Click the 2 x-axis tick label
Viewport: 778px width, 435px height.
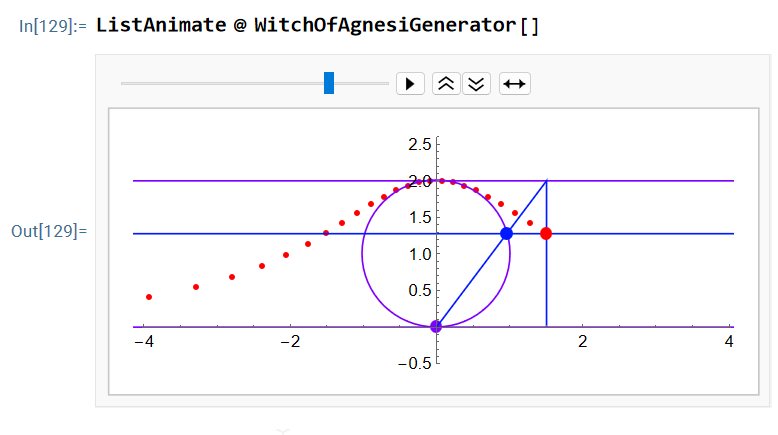[x=583, y=342]
